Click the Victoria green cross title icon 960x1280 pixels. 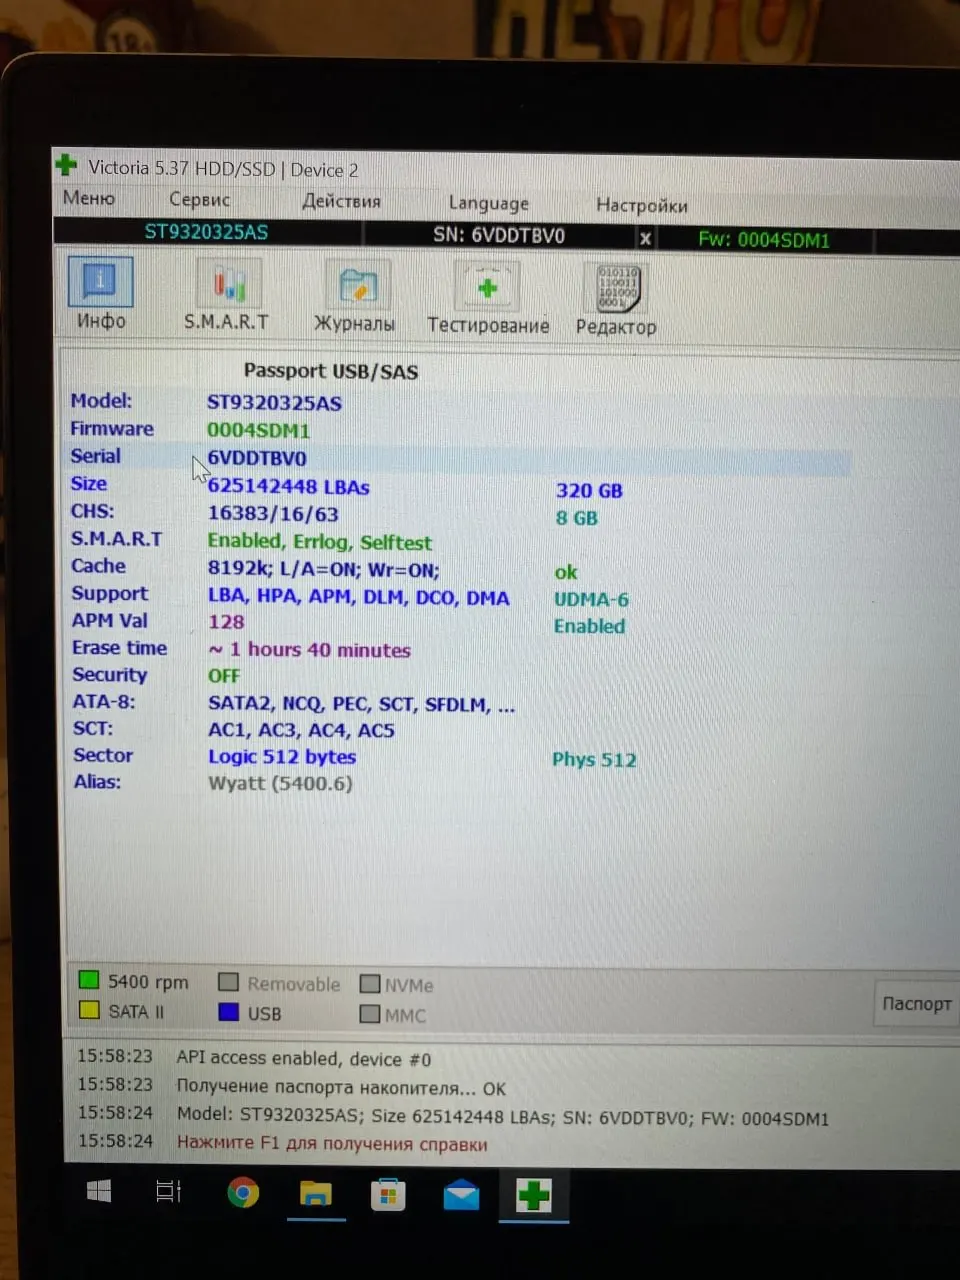pyautogui.click(x=66, y=164)
